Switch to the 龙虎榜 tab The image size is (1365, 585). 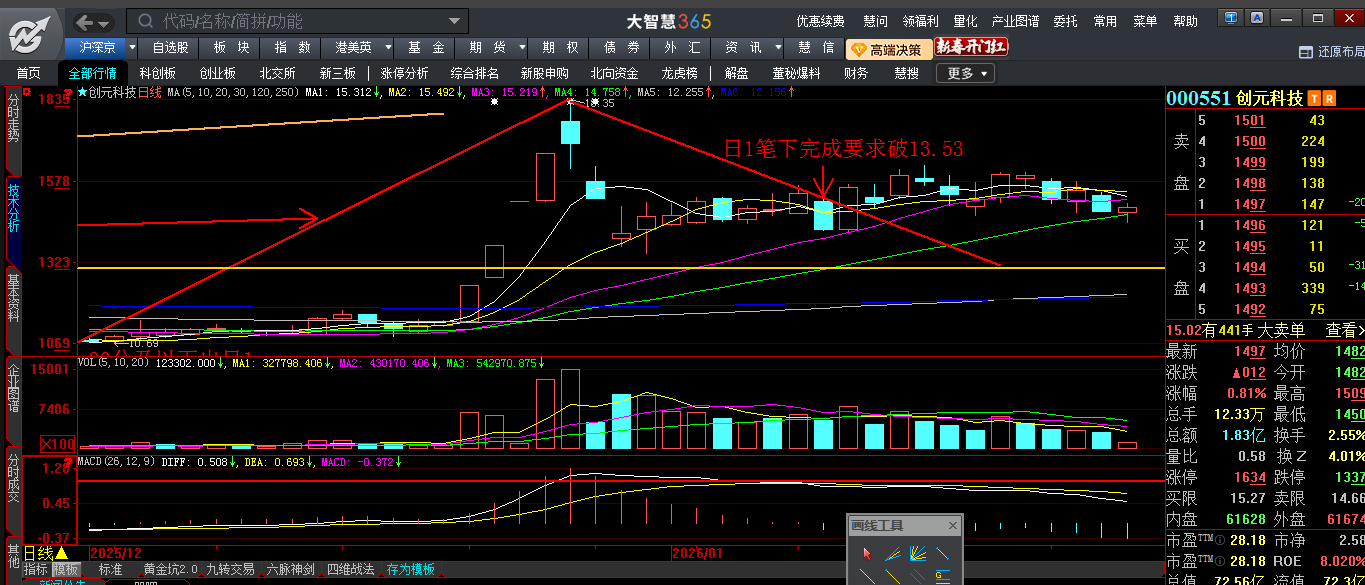(x=677, y=73)
